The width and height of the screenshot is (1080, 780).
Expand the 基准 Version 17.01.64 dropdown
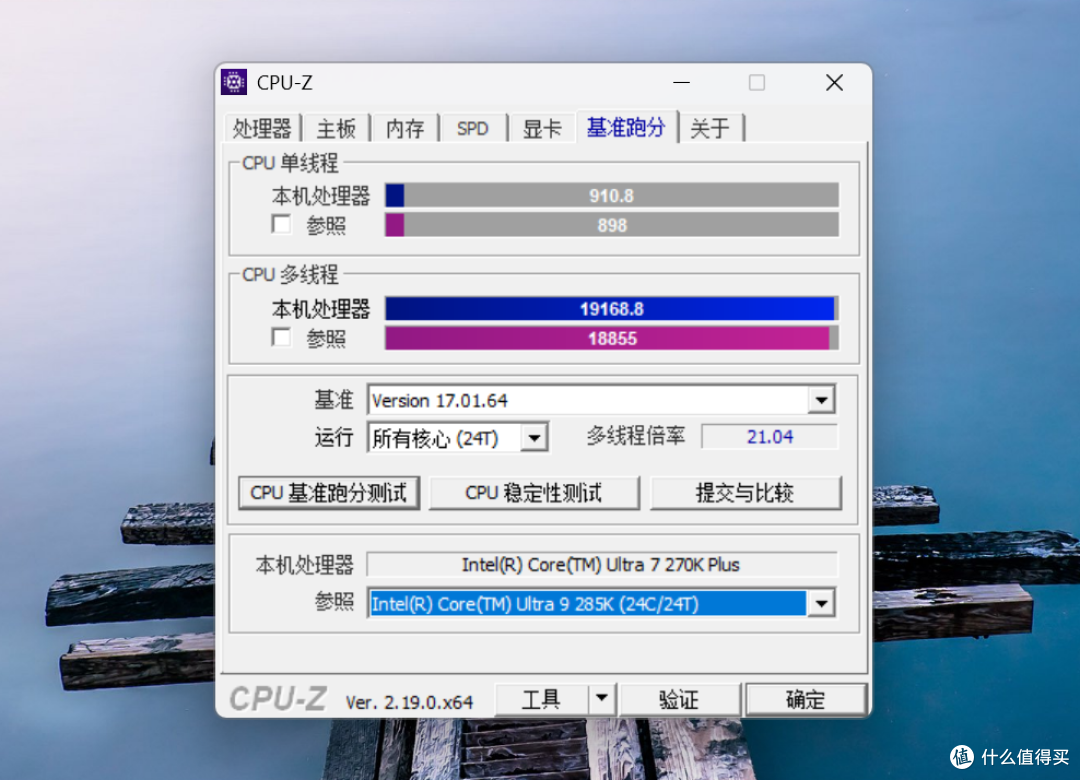[x=821, y=400]
